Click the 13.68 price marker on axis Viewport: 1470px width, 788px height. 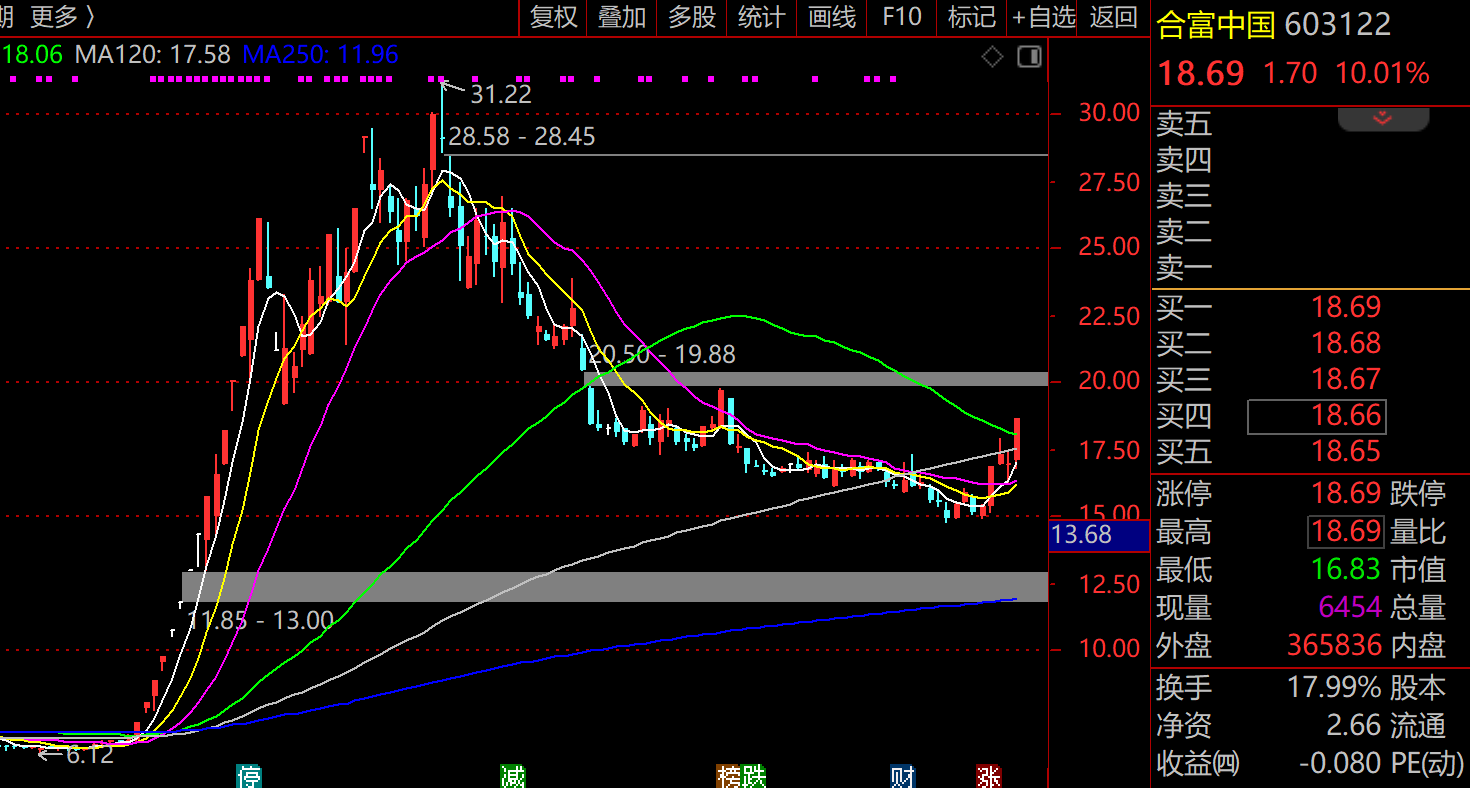click(x=1098, y=535)
